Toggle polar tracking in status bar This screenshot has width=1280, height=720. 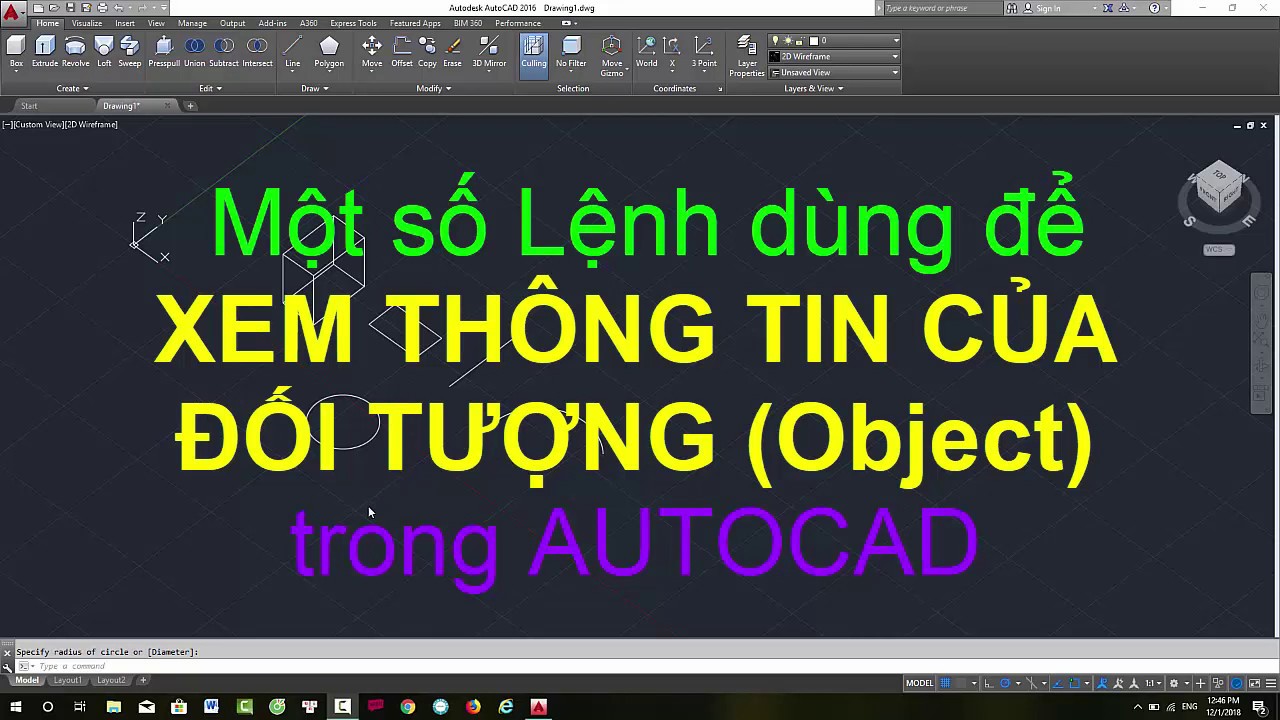[x=1005, y=683]
